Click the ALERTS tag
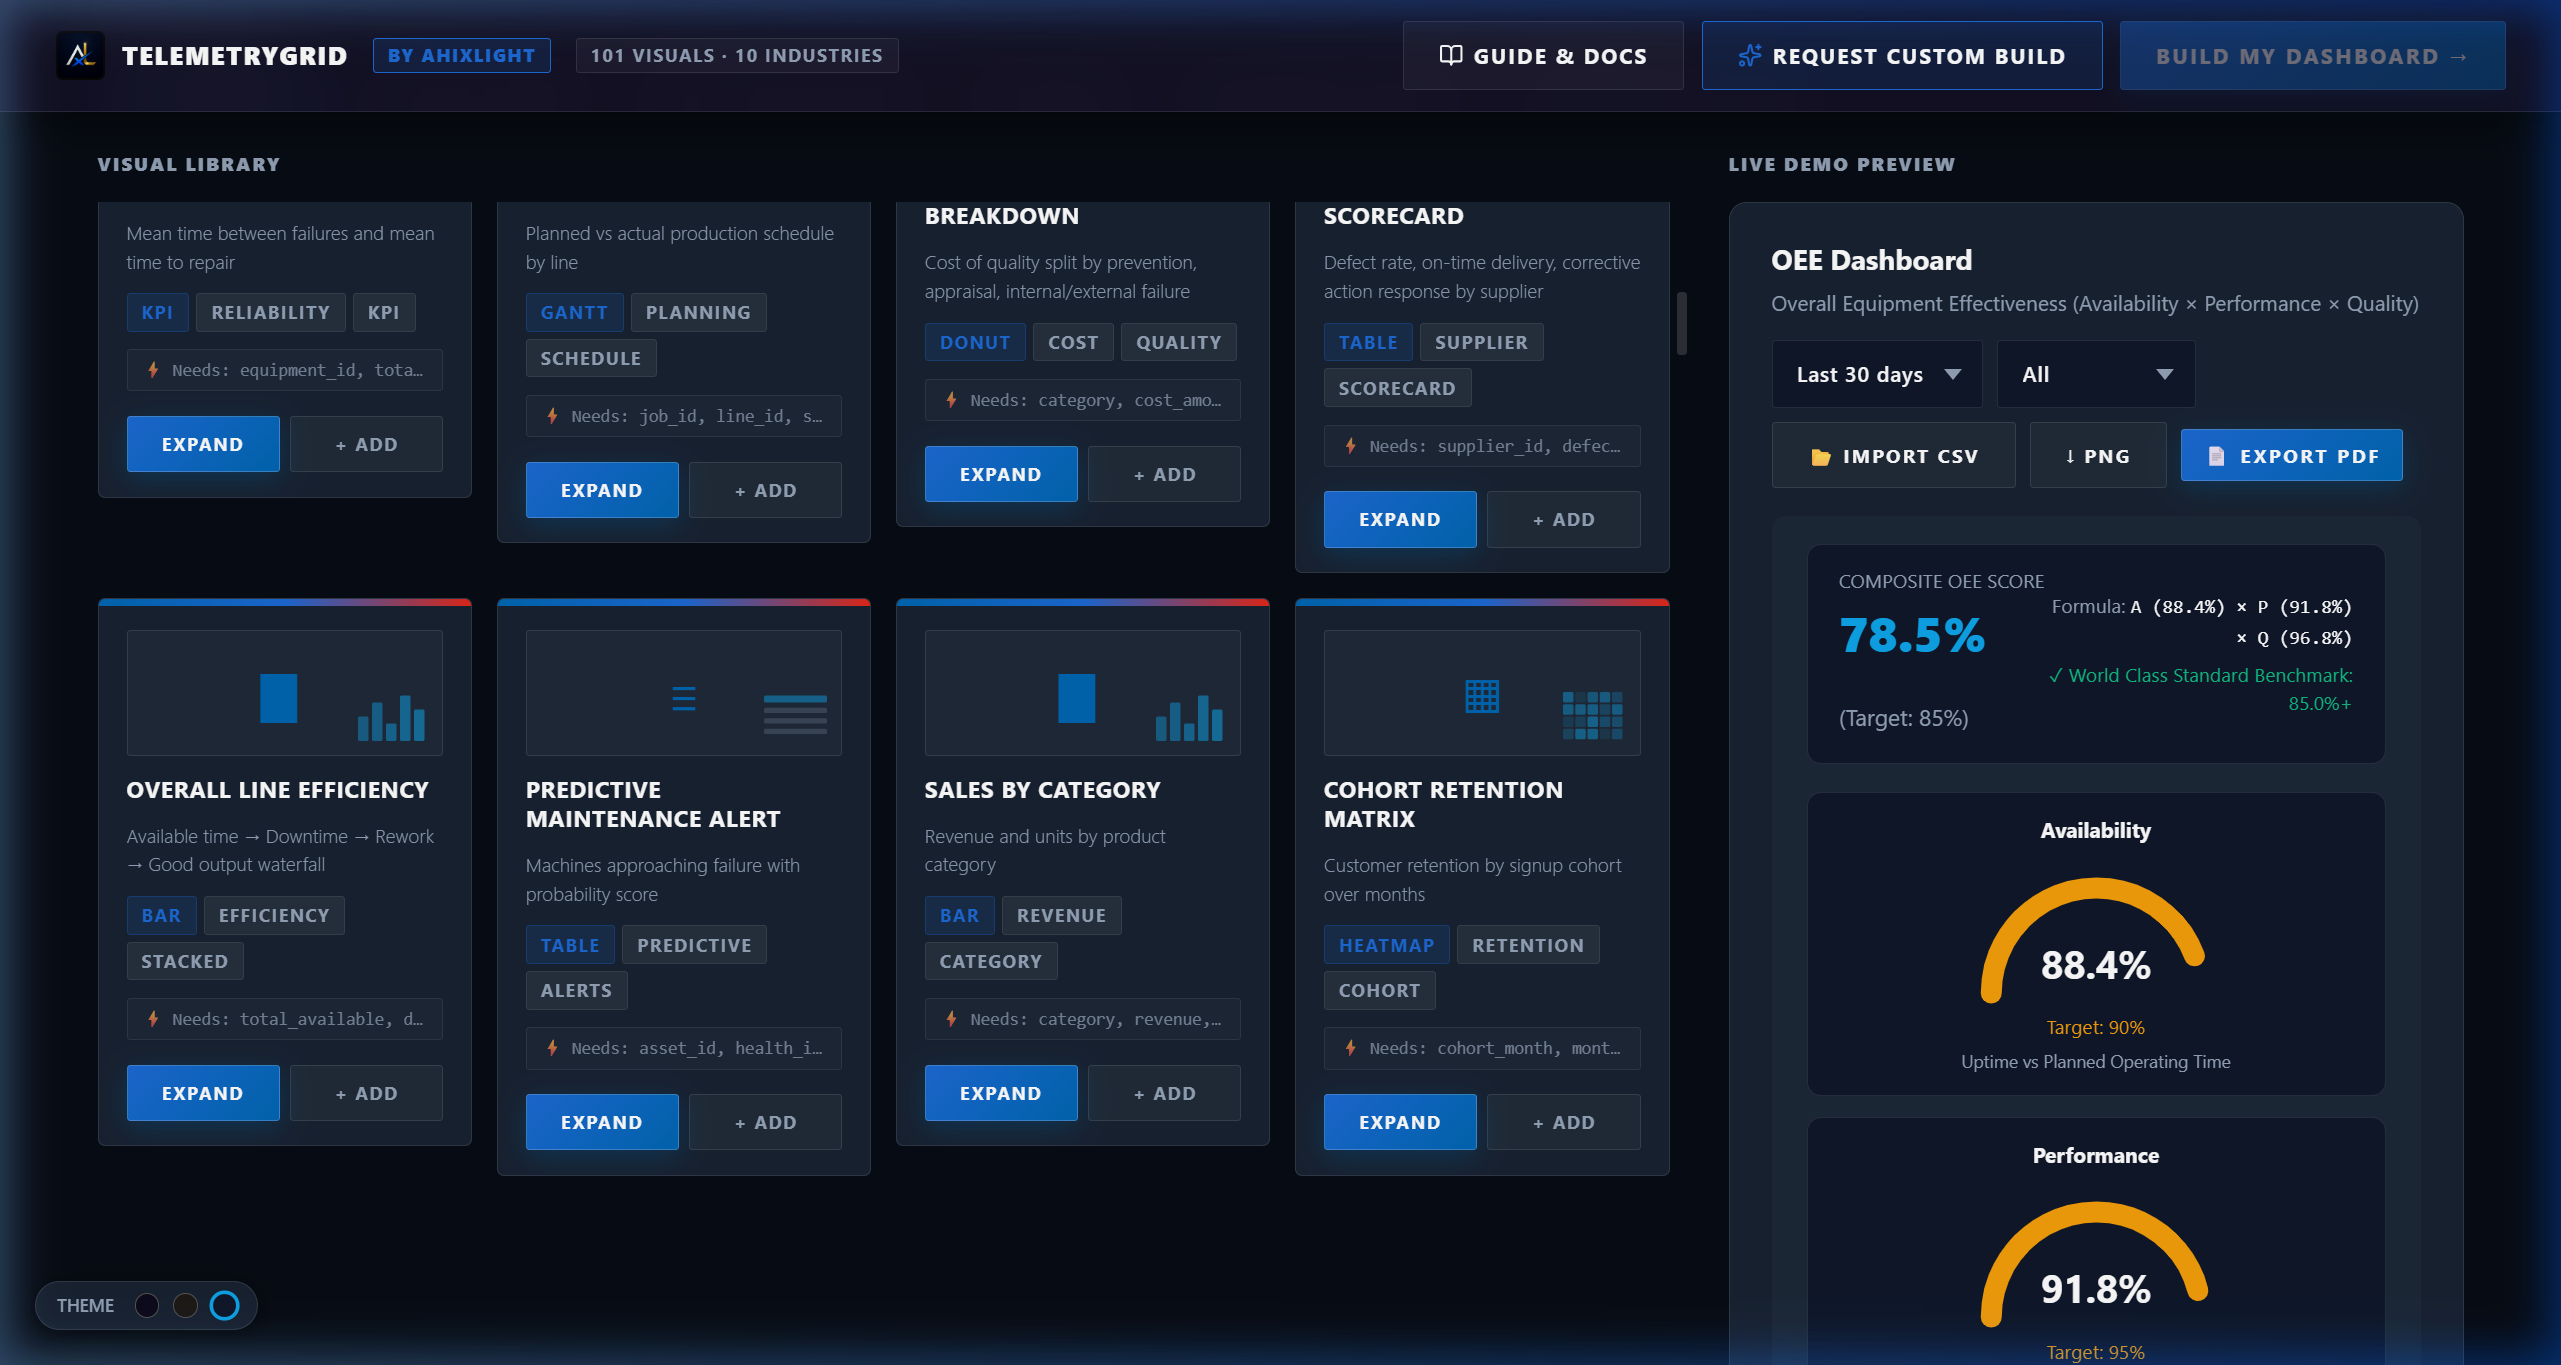Viewport: 2561px width, 1365px height. (576, 990)
